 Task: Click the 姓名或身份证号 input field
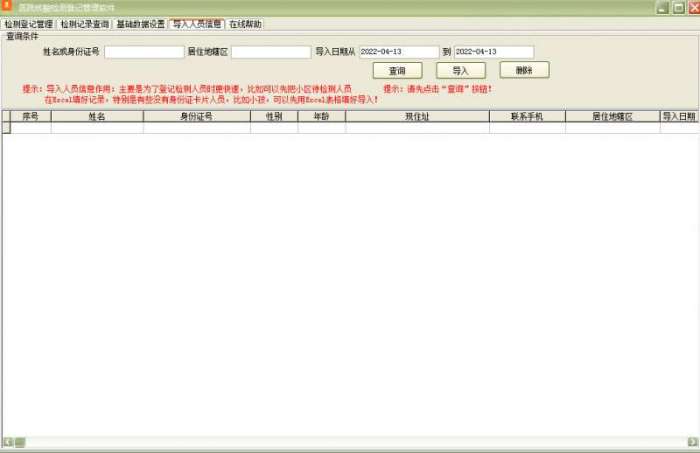coord(144,52)
